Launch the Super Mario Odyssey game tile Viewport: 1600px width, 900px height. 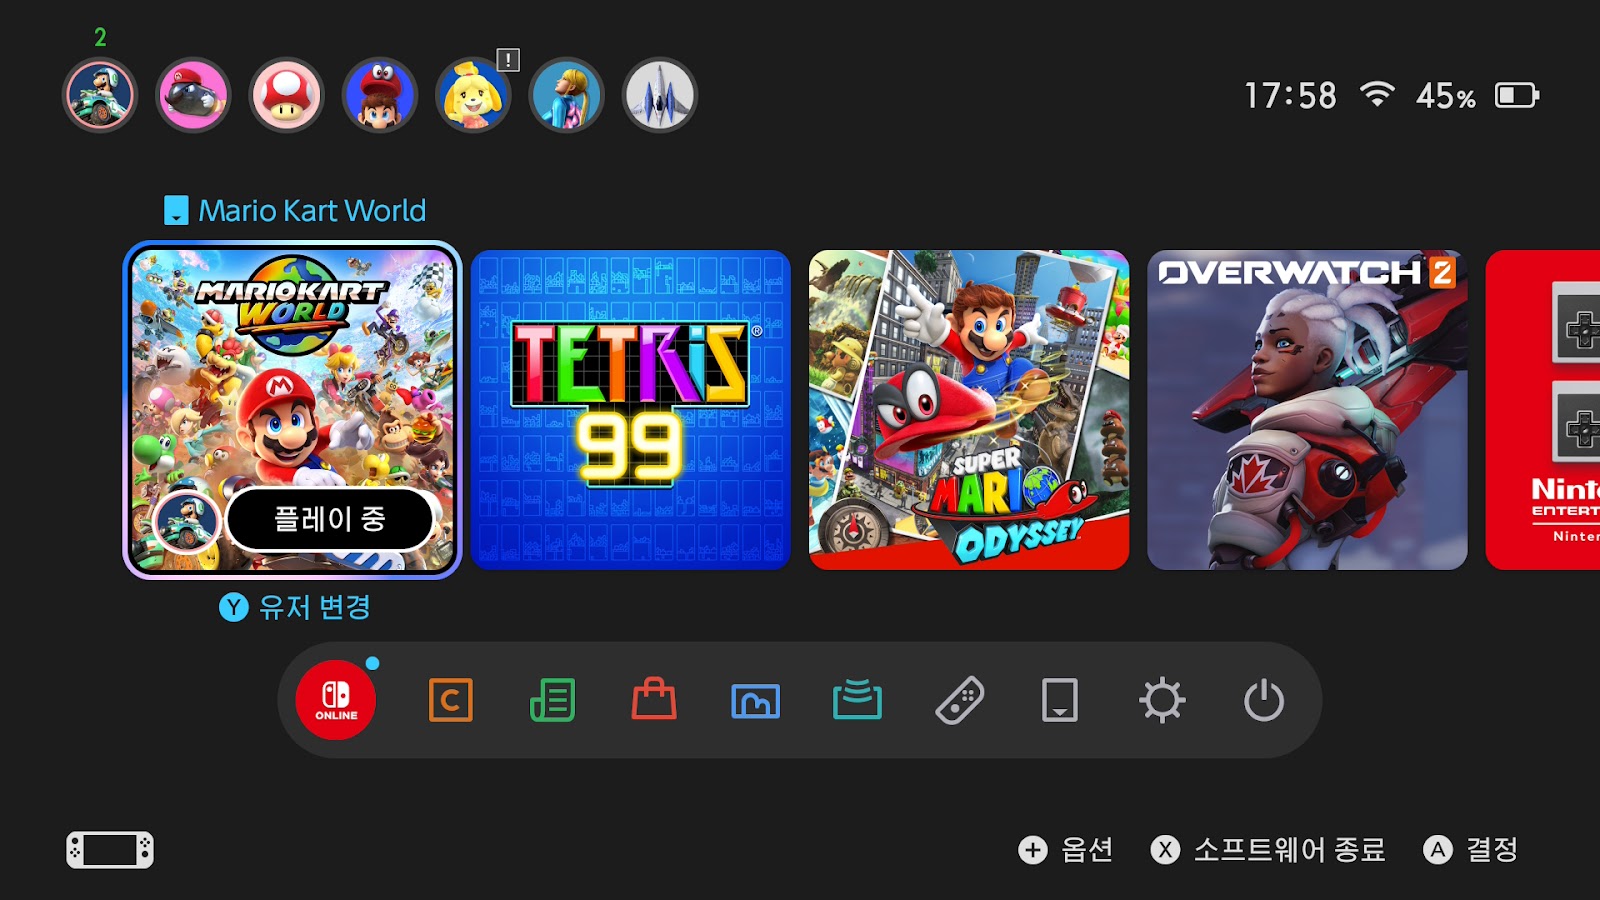(x=969, y=410)
